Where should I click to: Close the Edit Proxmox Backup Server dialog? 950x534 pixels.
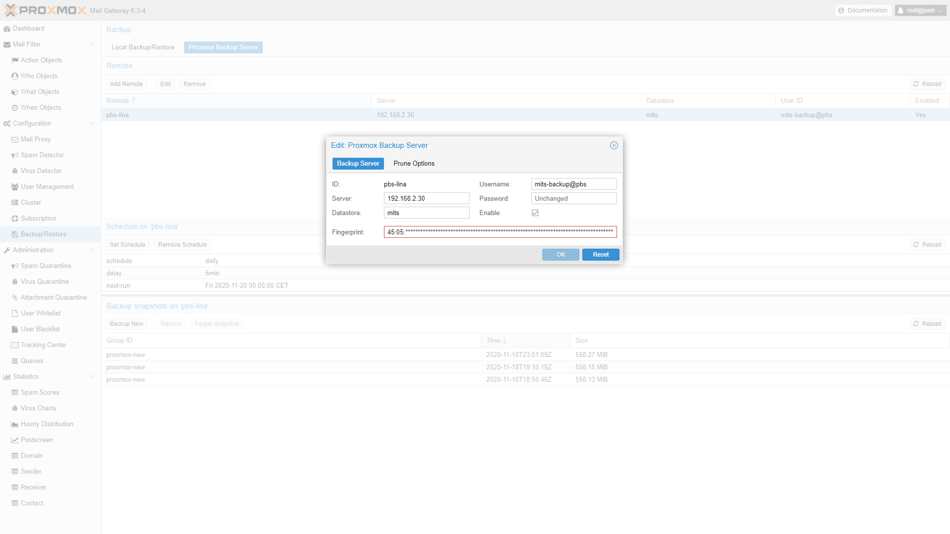tap(614, 145)
